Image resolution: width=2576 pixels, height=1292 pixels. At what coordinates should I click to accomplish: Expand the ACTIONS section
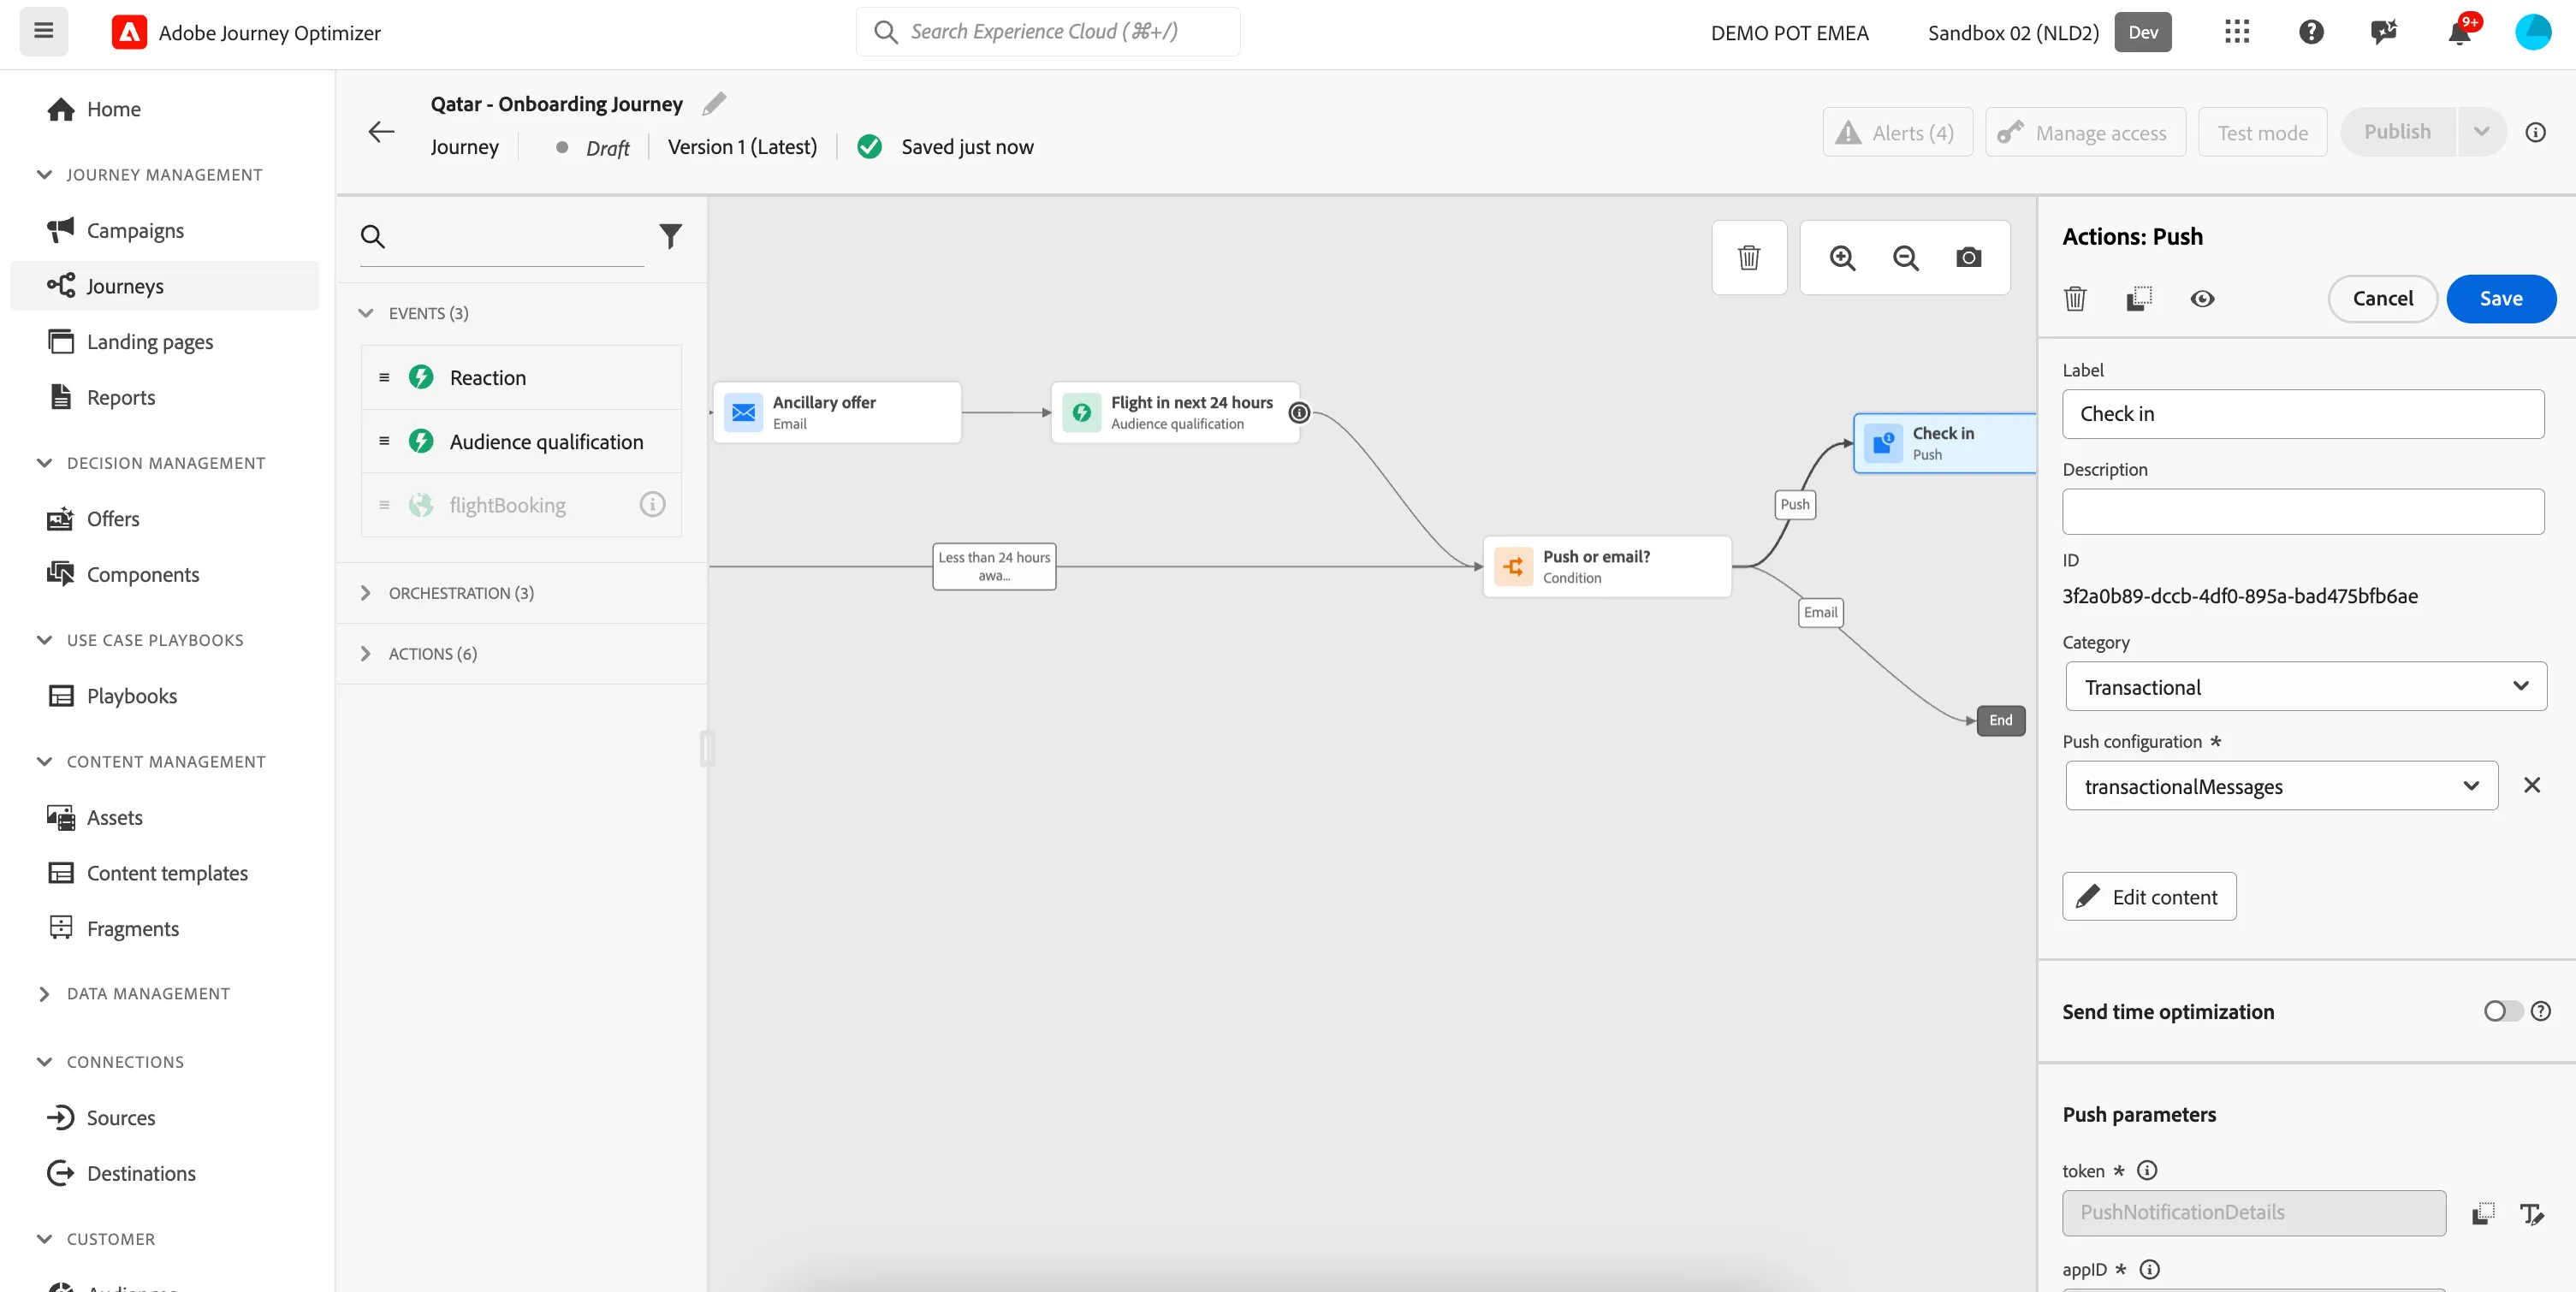point(365,653)
